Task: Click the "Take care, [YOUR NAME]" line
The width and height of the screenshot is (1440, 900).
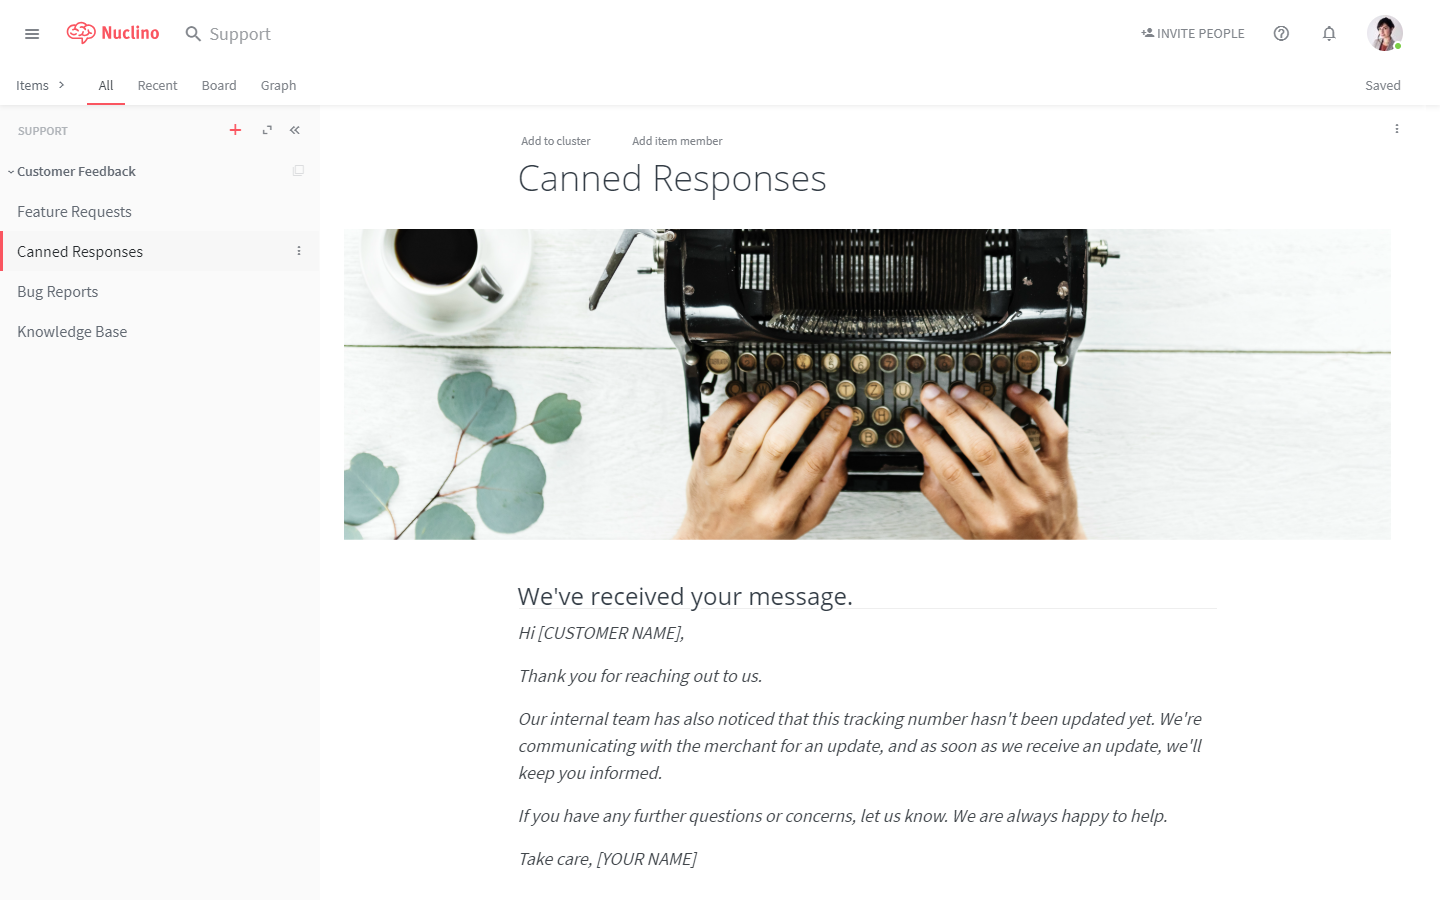Action: pyautogui.click(x=607, y=859)
